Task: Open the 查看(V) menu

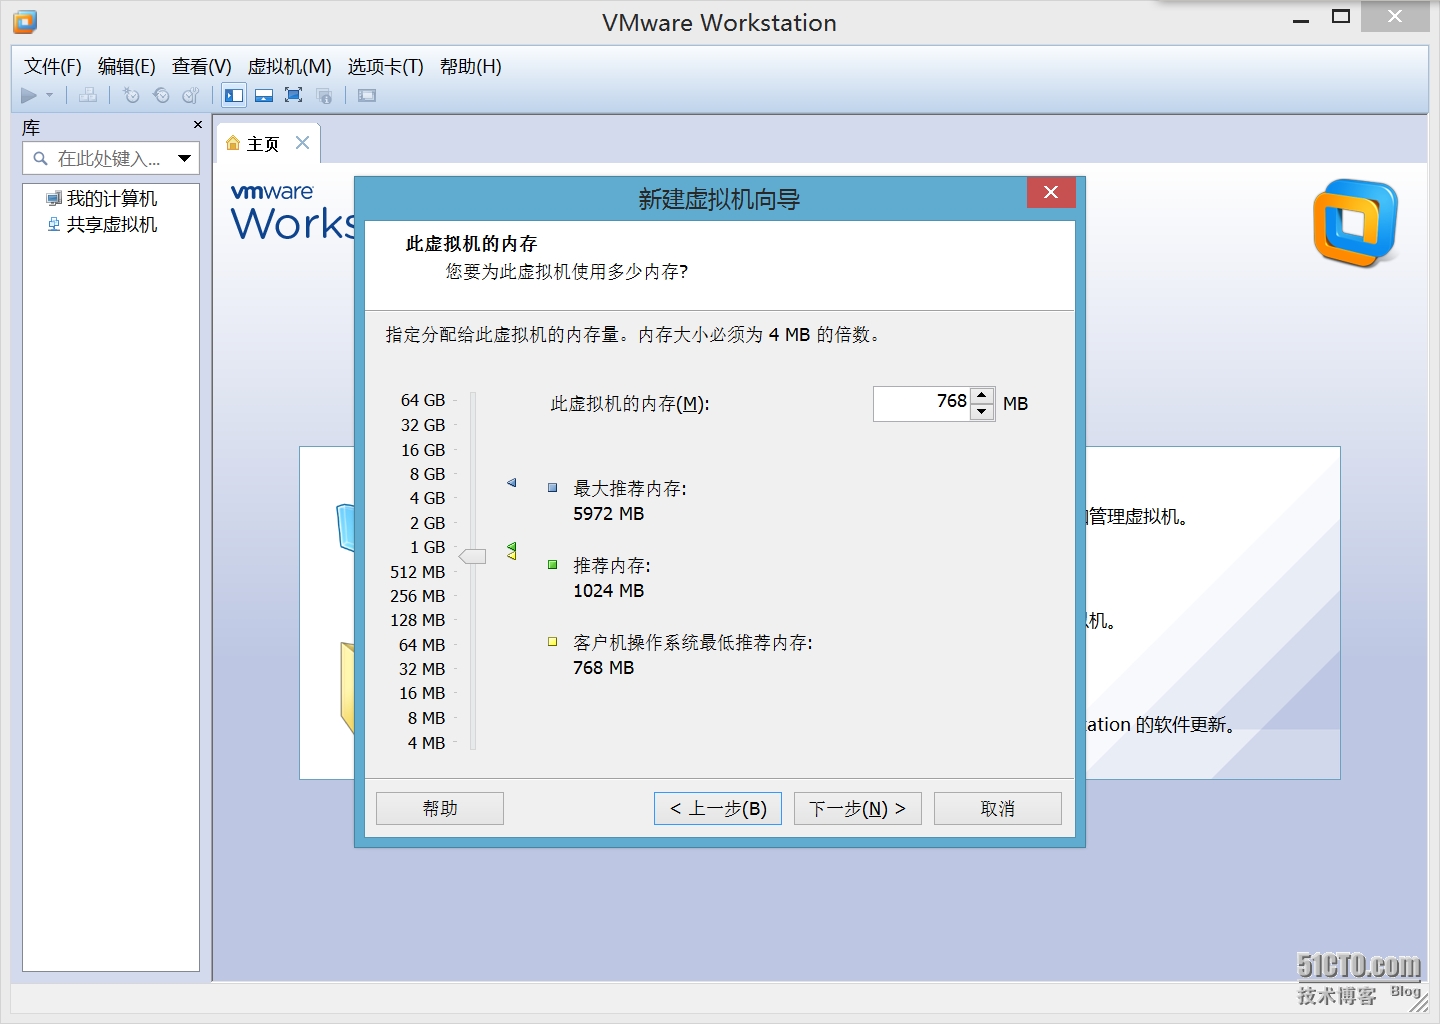Action: [202, 66]
